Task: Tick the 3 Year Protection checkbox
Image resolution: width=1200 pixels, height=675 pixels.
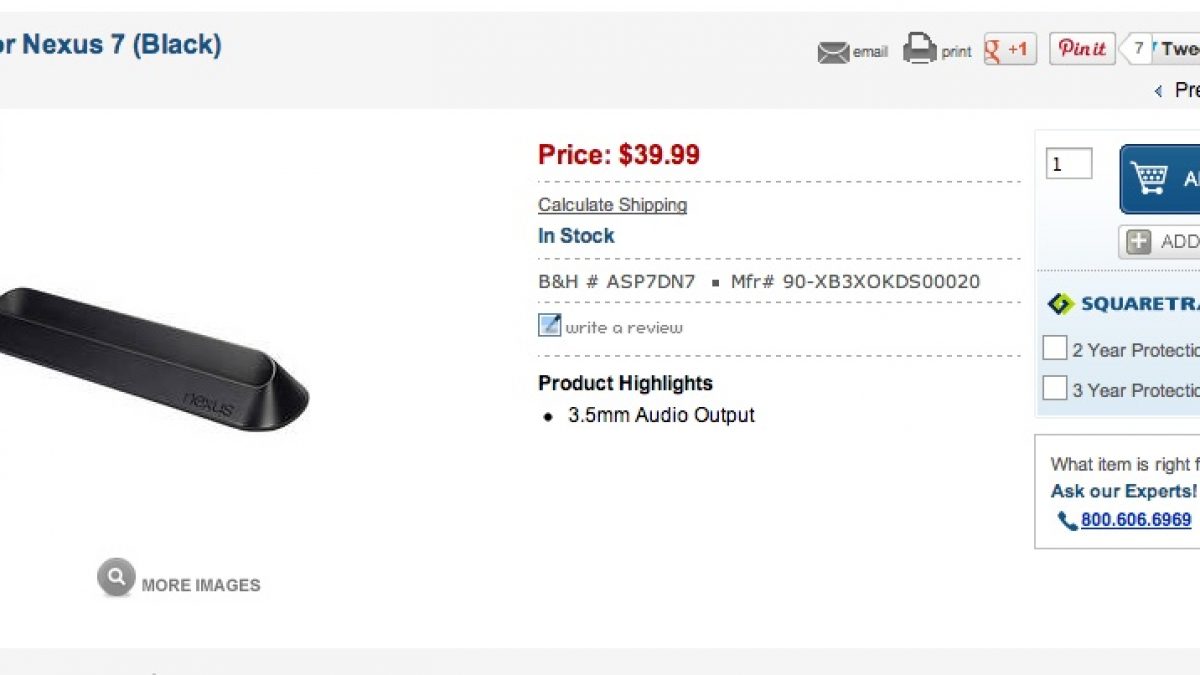Action: (1054, 388)
